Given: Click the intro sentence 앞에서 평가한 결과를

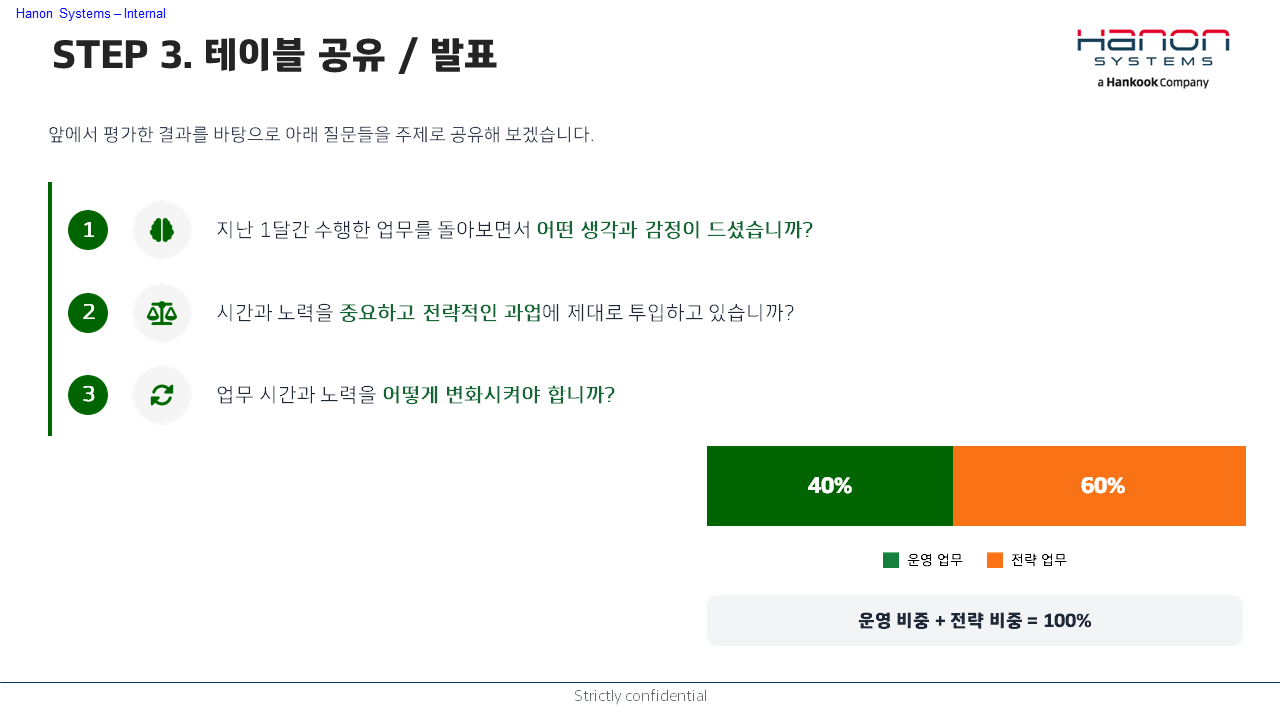Looking at the screenshot, I should [x=321, y=135].
